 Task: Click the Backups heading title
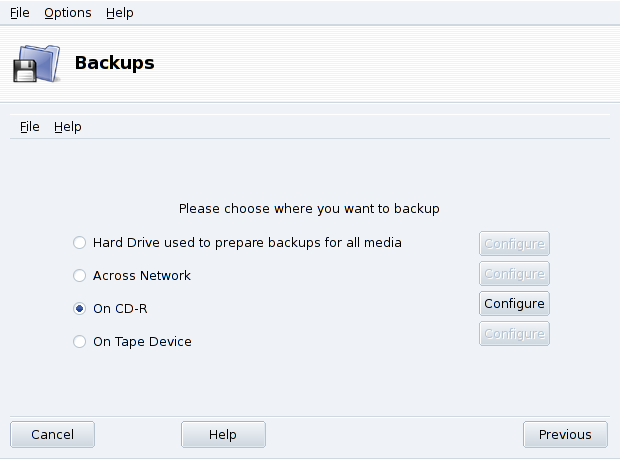tap(115, 63)
